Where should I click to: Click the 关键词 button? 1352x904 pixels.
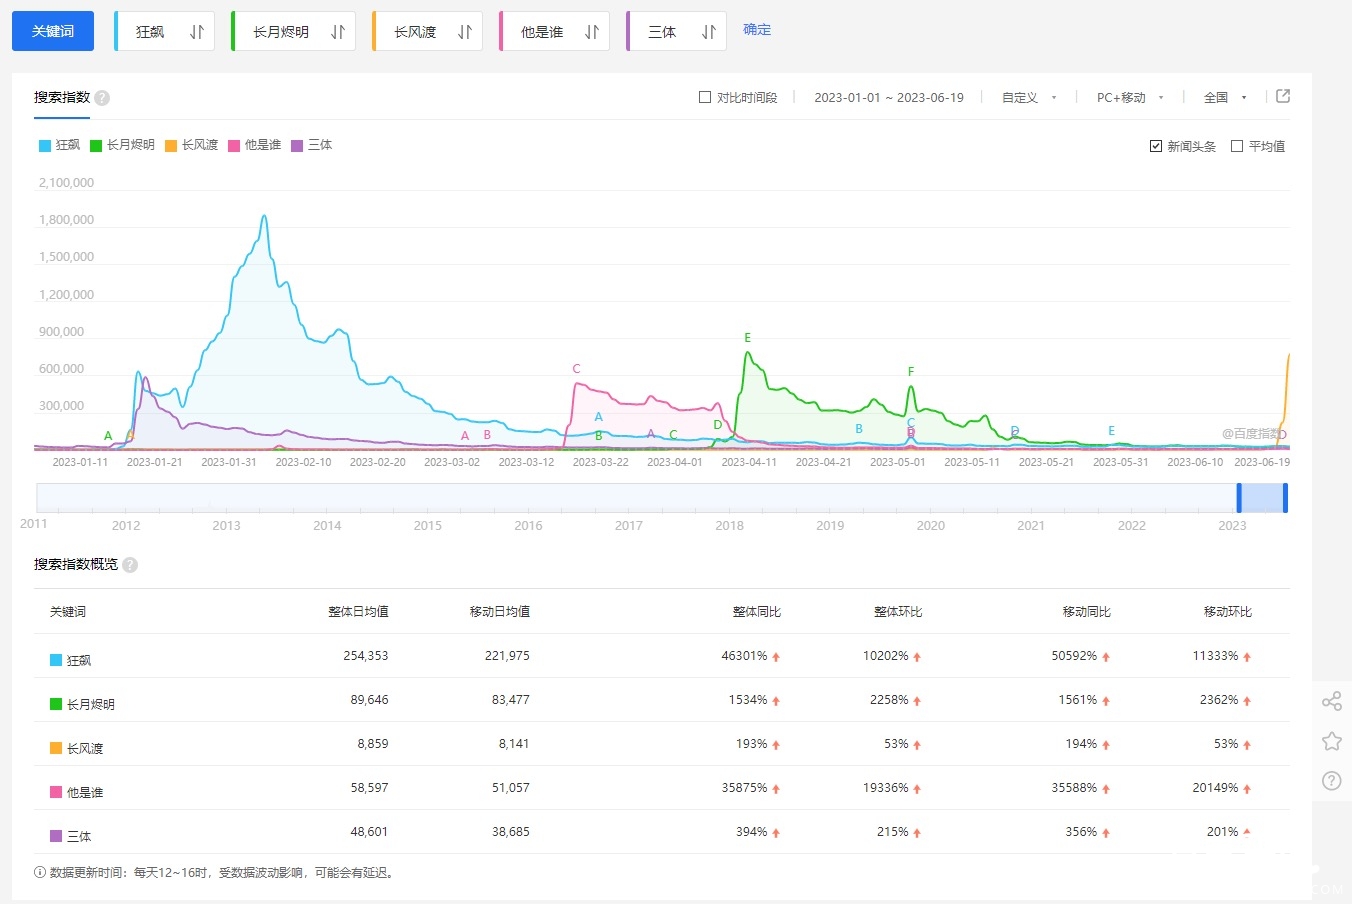53,31
